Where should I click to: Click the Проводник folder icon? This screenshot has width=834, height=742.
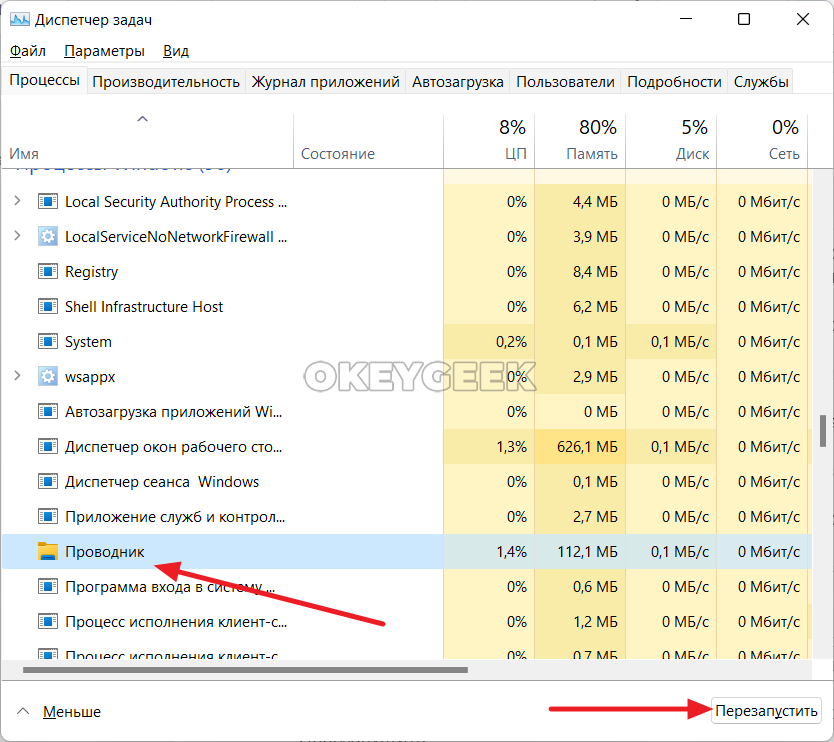(x=48, y=552)
